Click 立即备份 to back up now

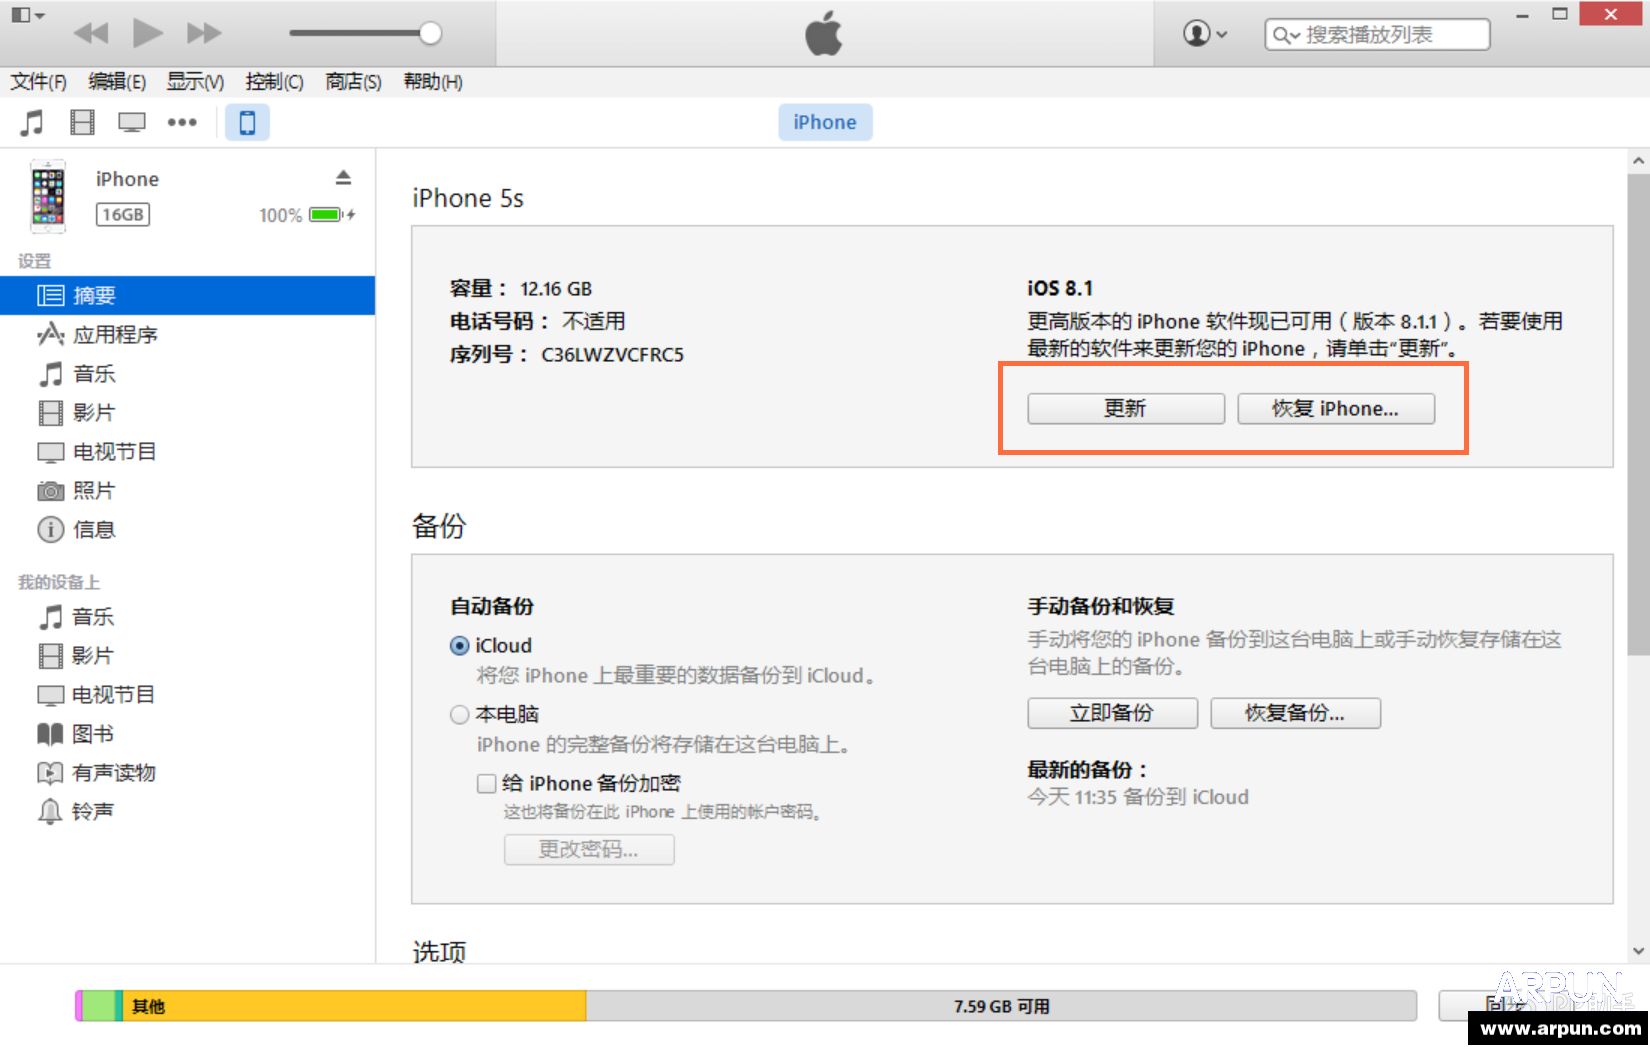coord(1111,713)
